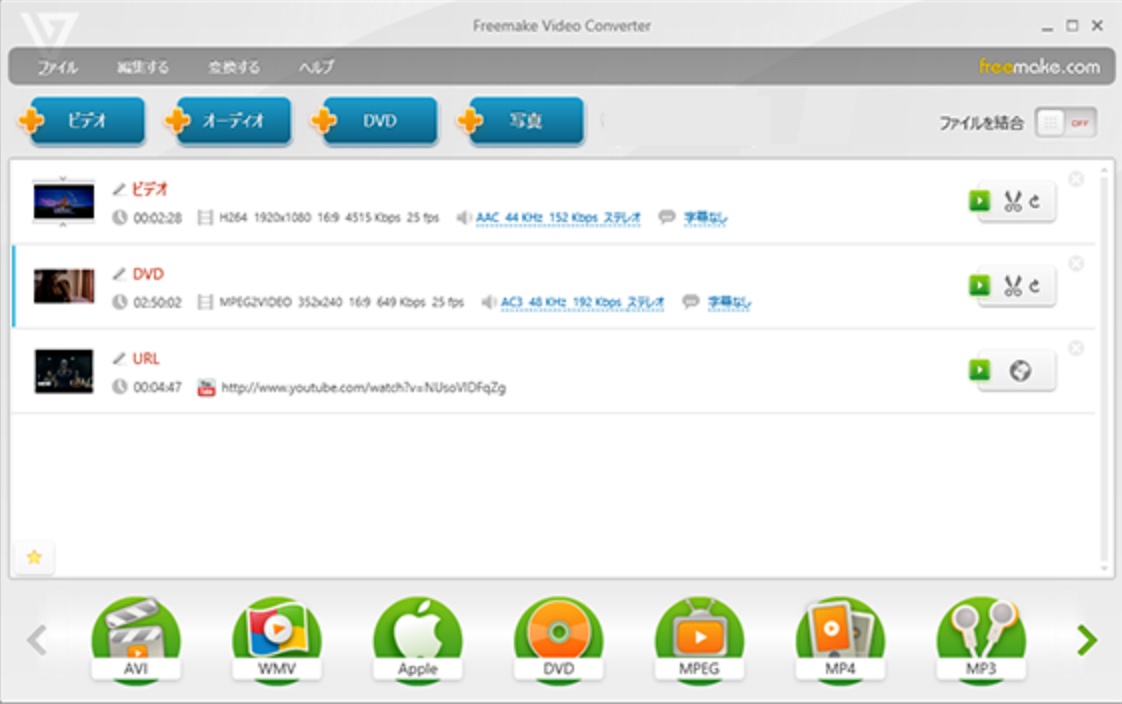Open the scissors editor for ビデオ item

(1013, 201)
